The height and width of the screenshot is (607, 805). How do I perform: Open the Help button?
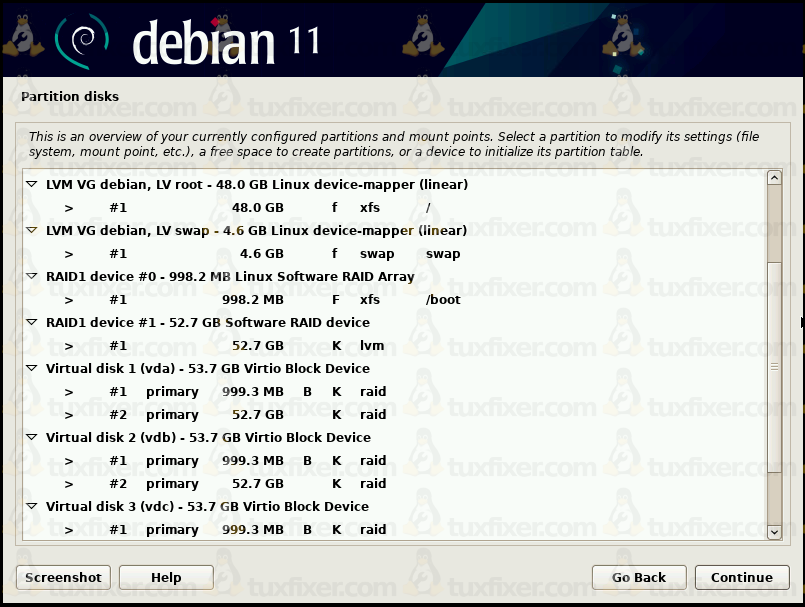(166, 578)
